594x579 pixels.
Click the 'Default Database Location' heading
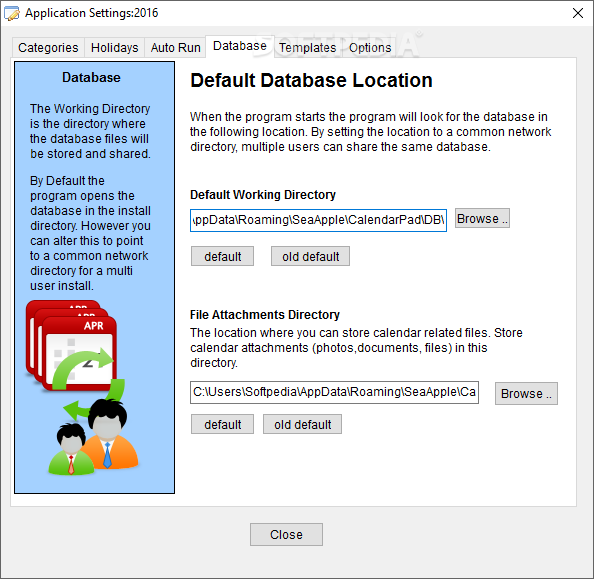[311, 80]
